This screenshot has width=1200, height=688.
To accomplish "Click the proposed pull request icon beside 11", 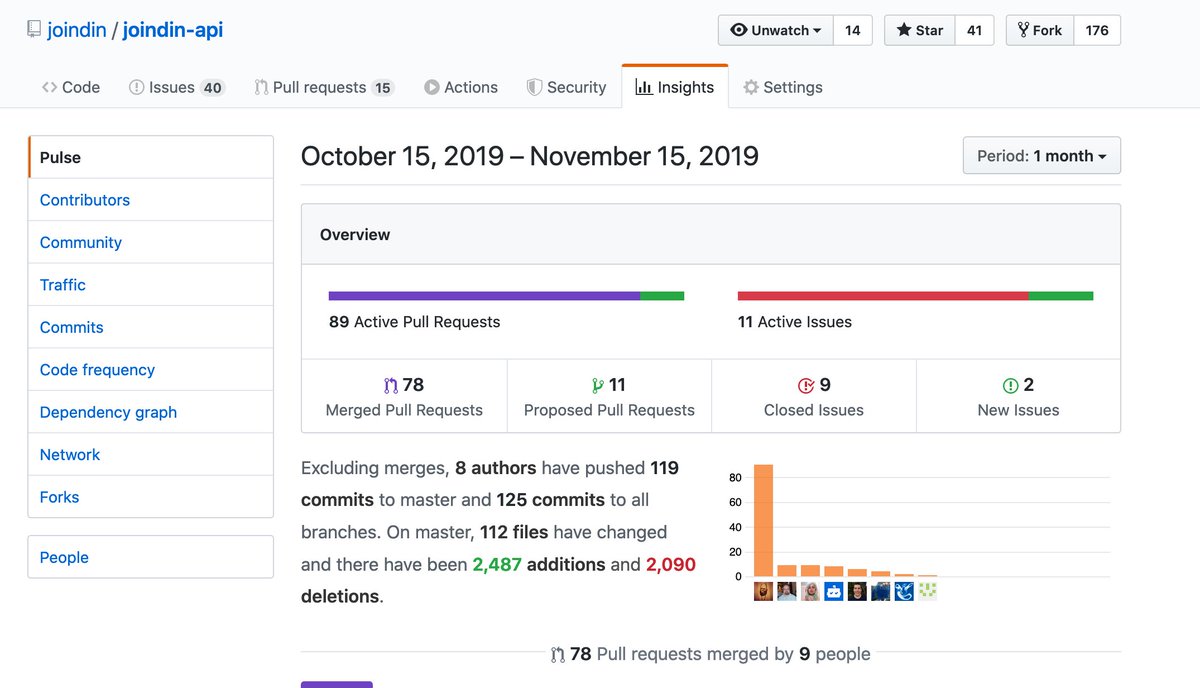I will [x=598, y=385].
